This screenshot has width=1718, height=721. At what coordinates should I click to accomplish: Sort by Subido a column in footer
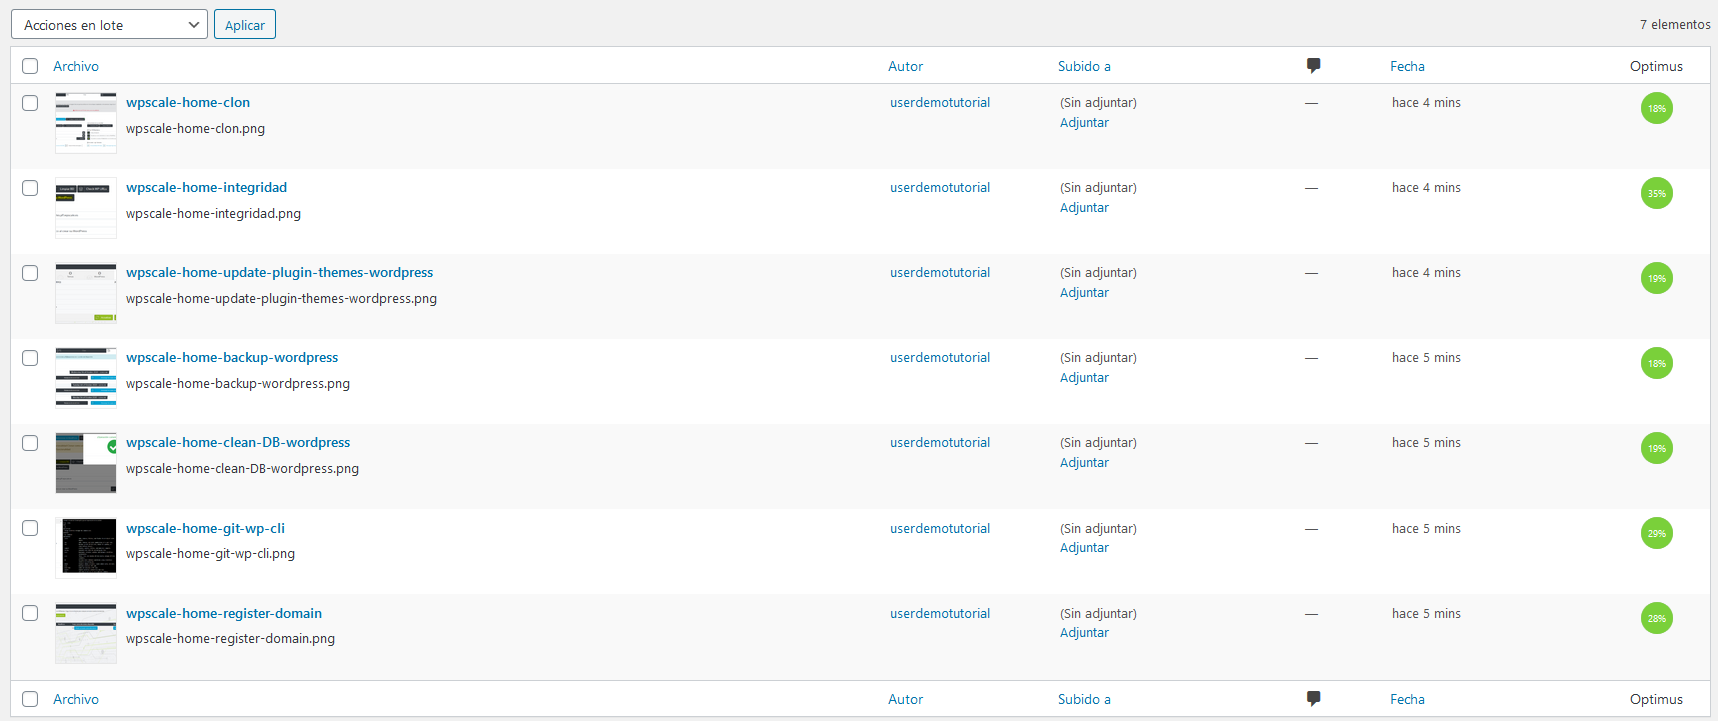(x=1084, y=699)
